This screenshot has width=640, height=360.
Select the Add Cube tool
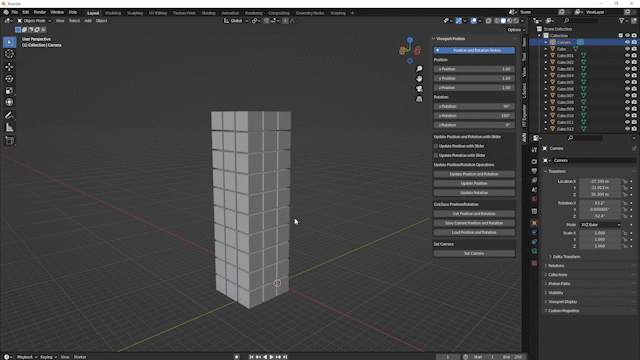tap(9, 141)
